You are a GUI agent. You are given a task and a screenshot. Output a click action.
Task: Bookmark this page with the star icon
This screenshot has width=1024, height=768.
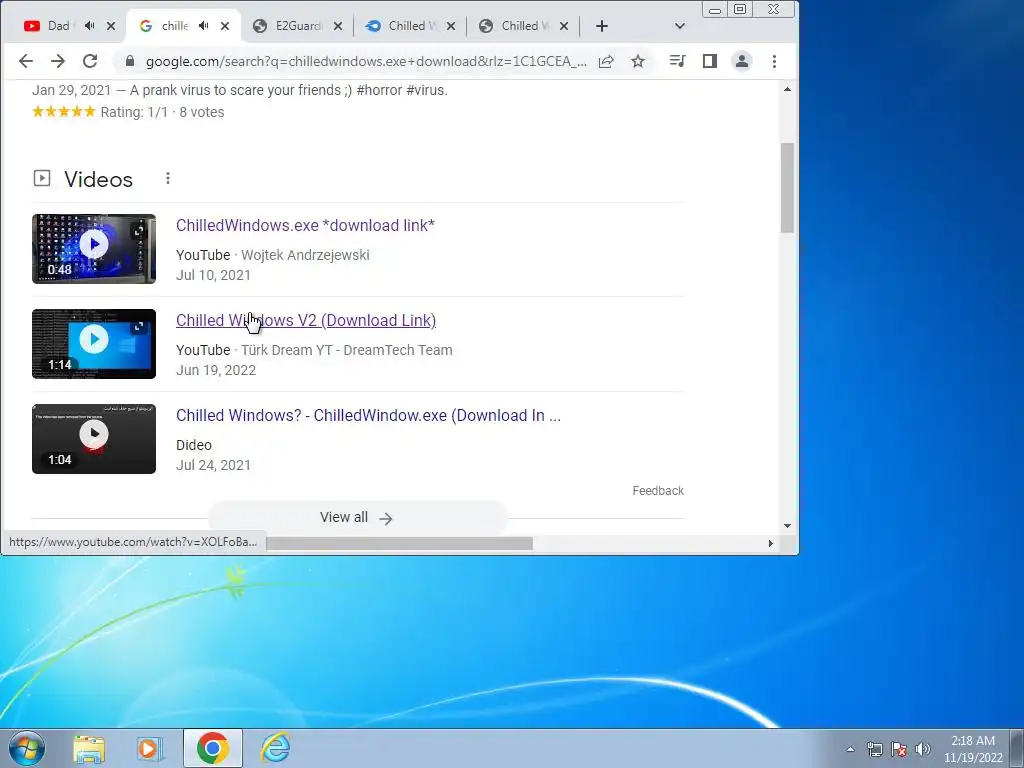(x=638, y=61)
